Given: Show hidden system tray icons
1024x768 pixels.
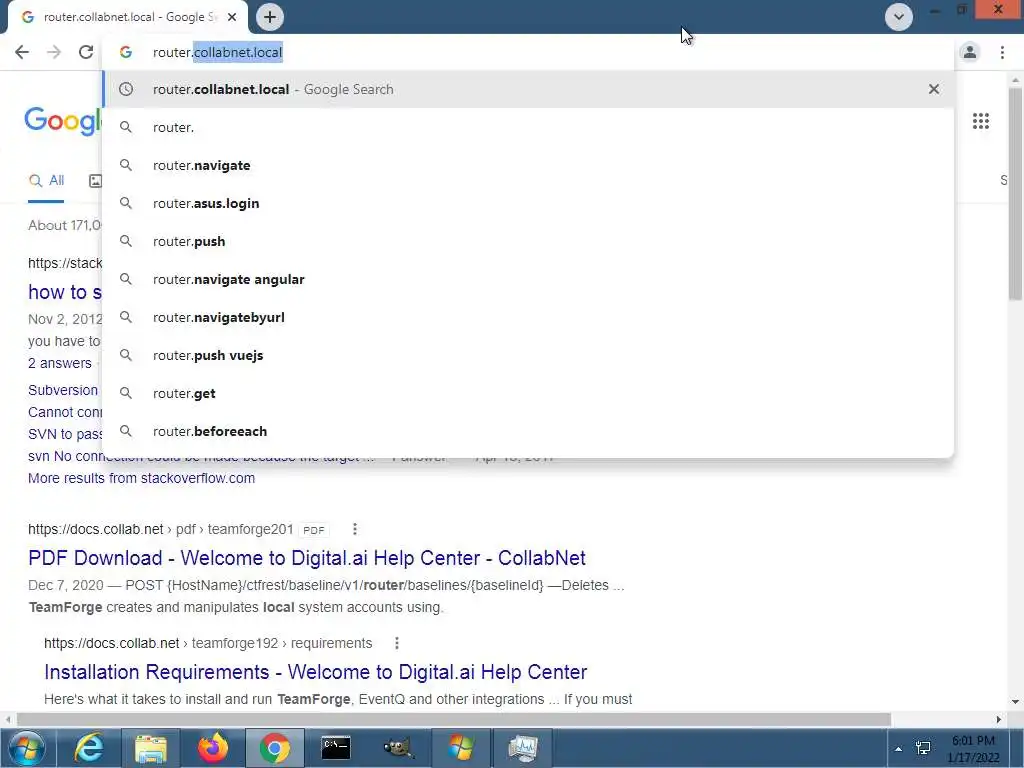Looking at the screenshot, I should point(899,748).
